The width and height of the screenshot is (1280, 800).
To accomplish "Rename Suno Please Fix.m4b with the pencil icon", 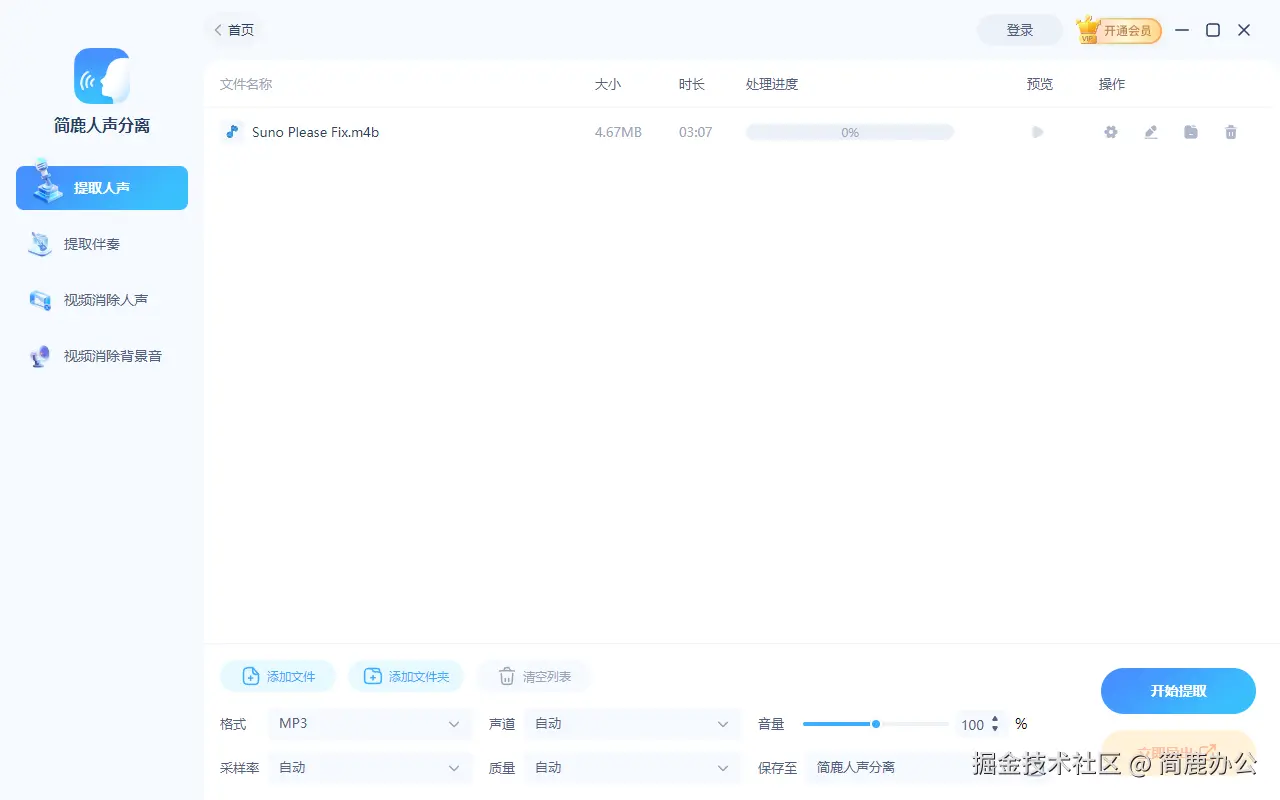I will pyautogui.click(x=1150, y=131).
